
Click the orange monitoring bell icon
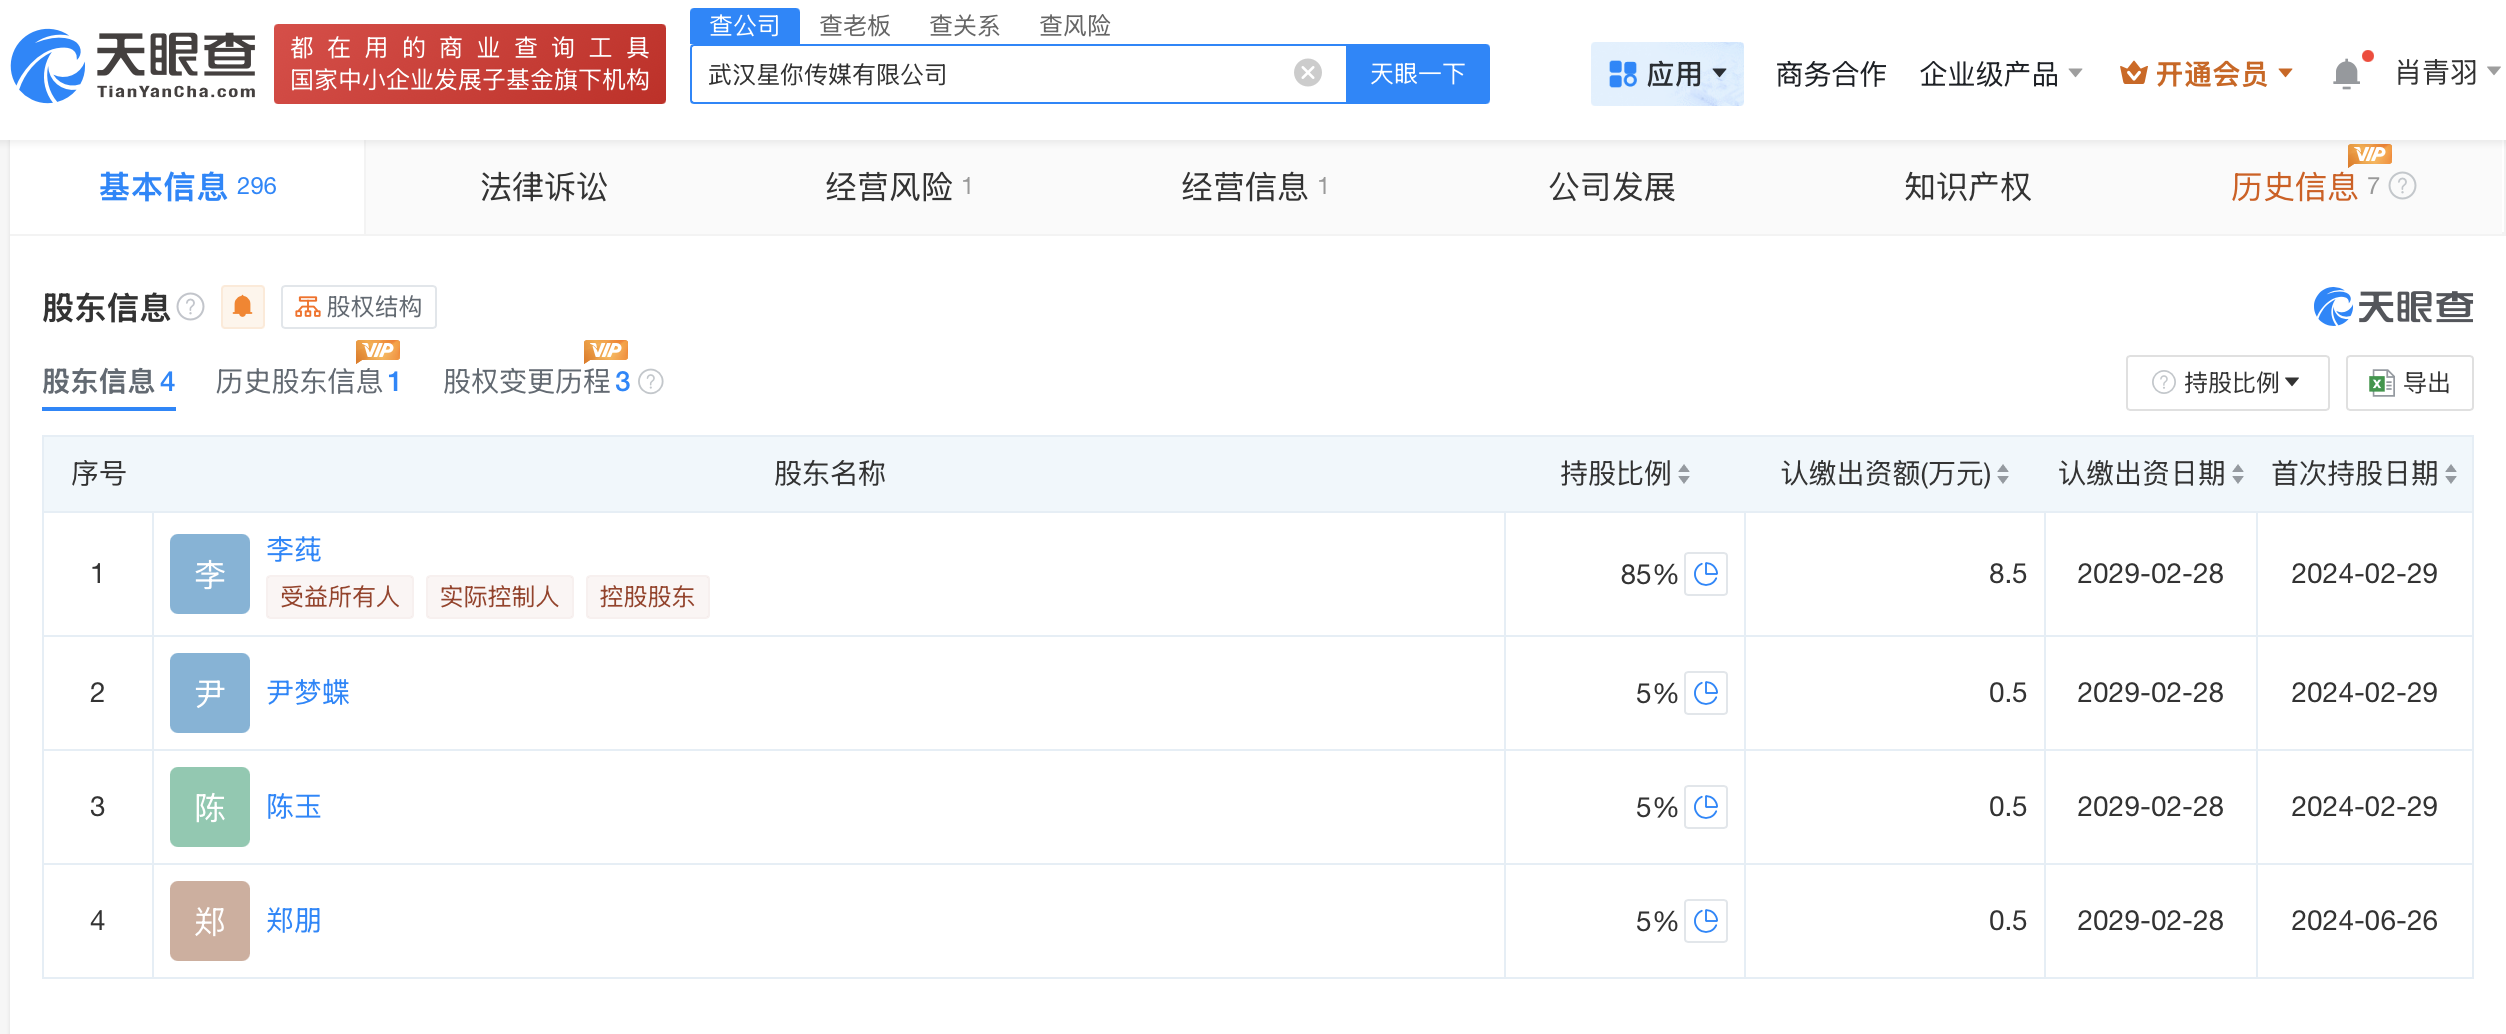coord(242,306)
